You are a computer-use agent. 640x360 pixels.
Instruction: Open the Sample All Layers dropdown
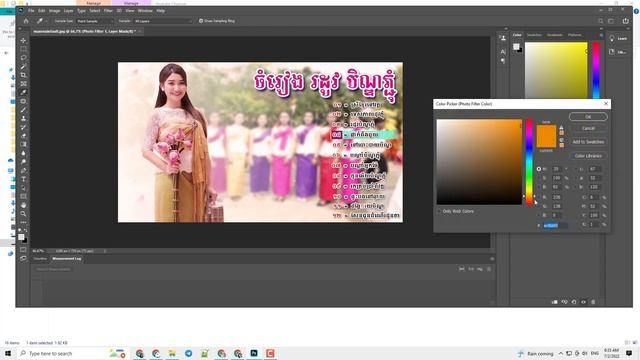[x=162, y=21]
